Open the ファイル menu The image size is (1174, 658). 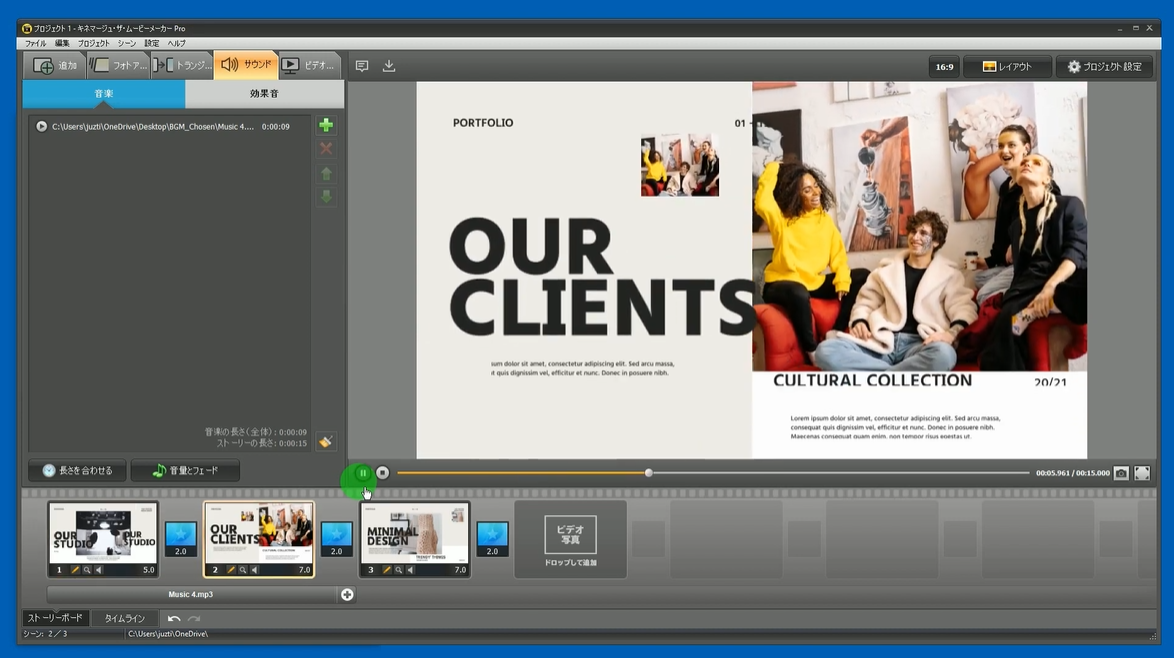click(35, 44)
